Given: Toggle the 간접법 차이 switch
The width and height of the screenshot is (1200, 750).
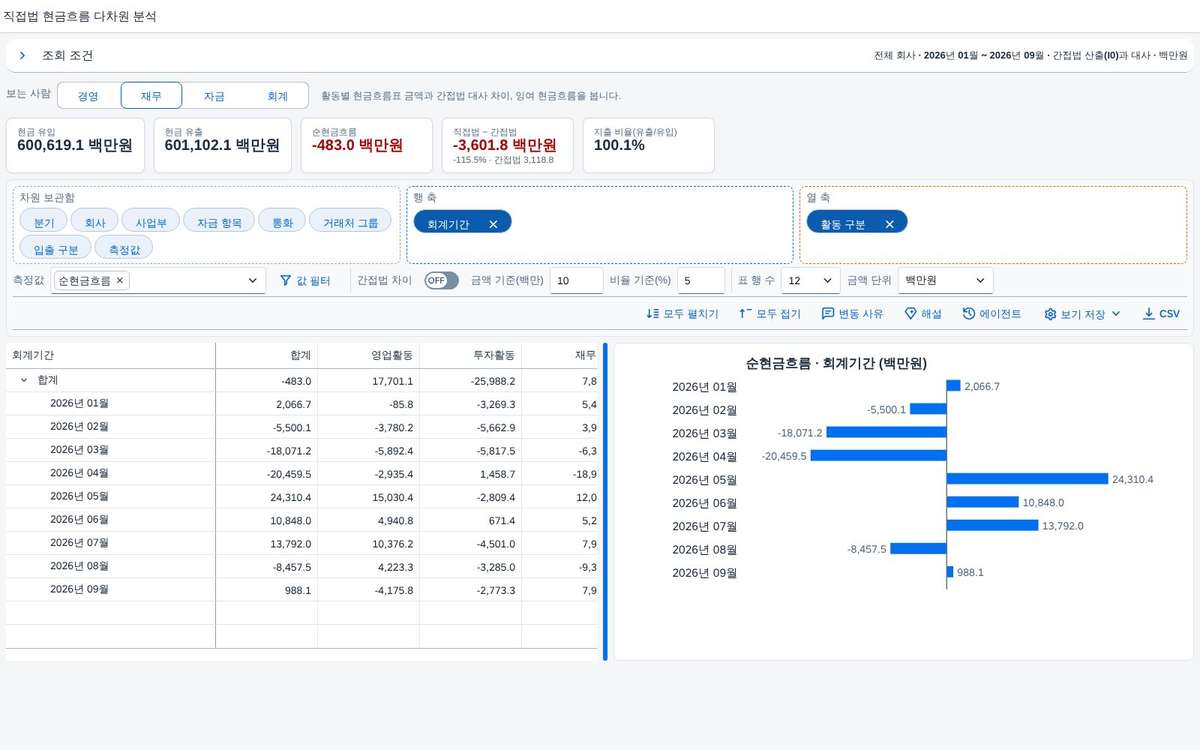Looking at the screenshot, I should tap(441, 281).
